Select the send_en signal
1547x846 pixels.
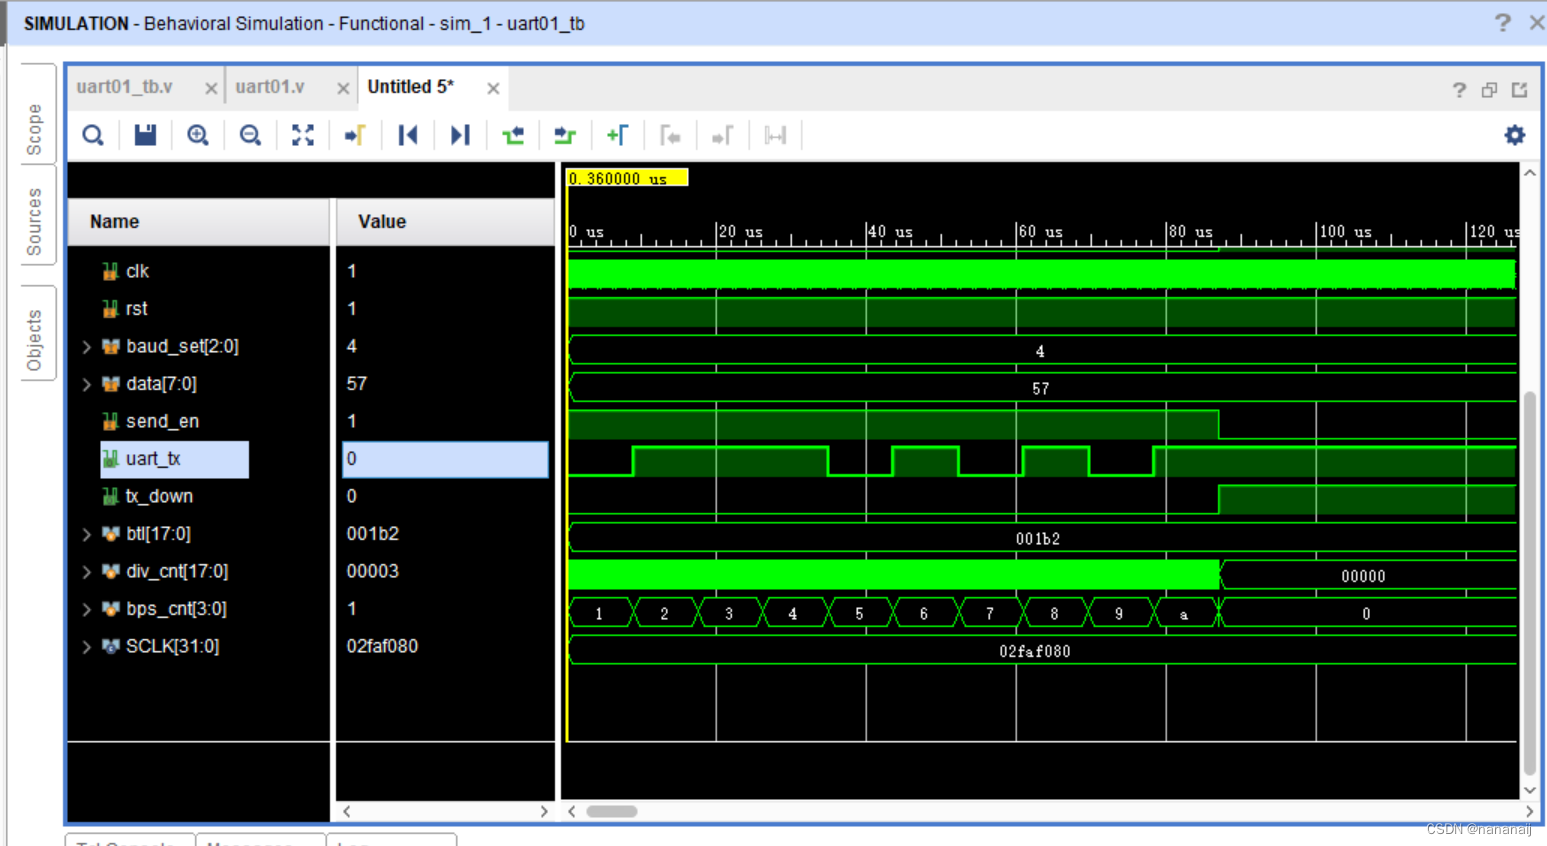click(162, 421)
